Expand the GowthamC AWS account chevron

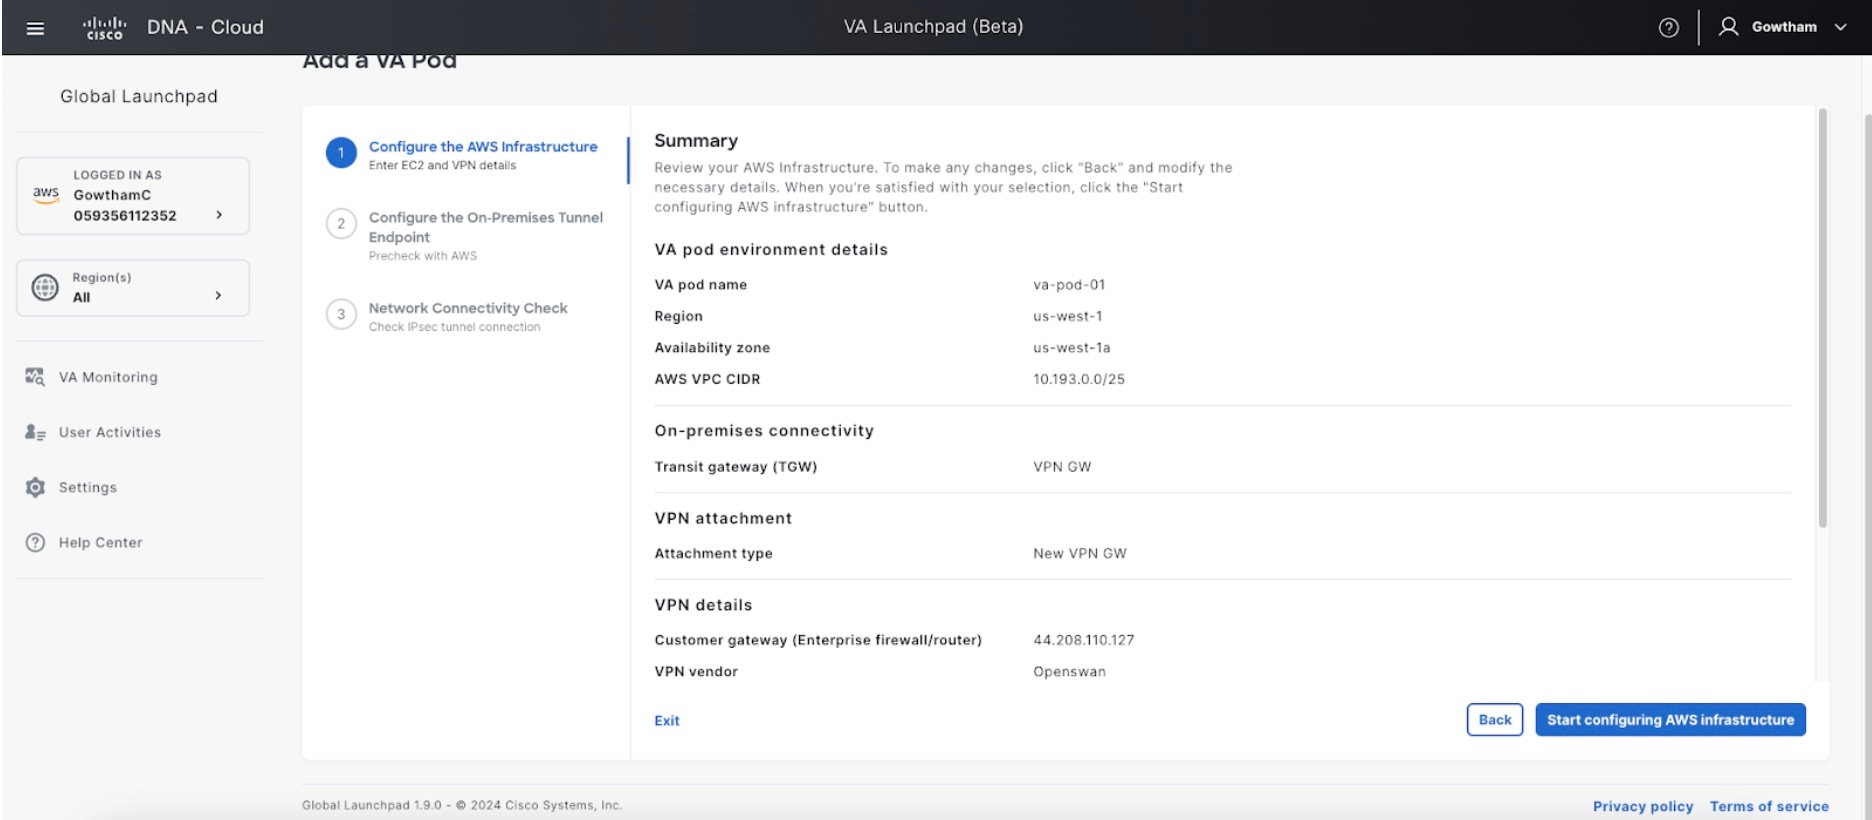(x=219, y=215)
